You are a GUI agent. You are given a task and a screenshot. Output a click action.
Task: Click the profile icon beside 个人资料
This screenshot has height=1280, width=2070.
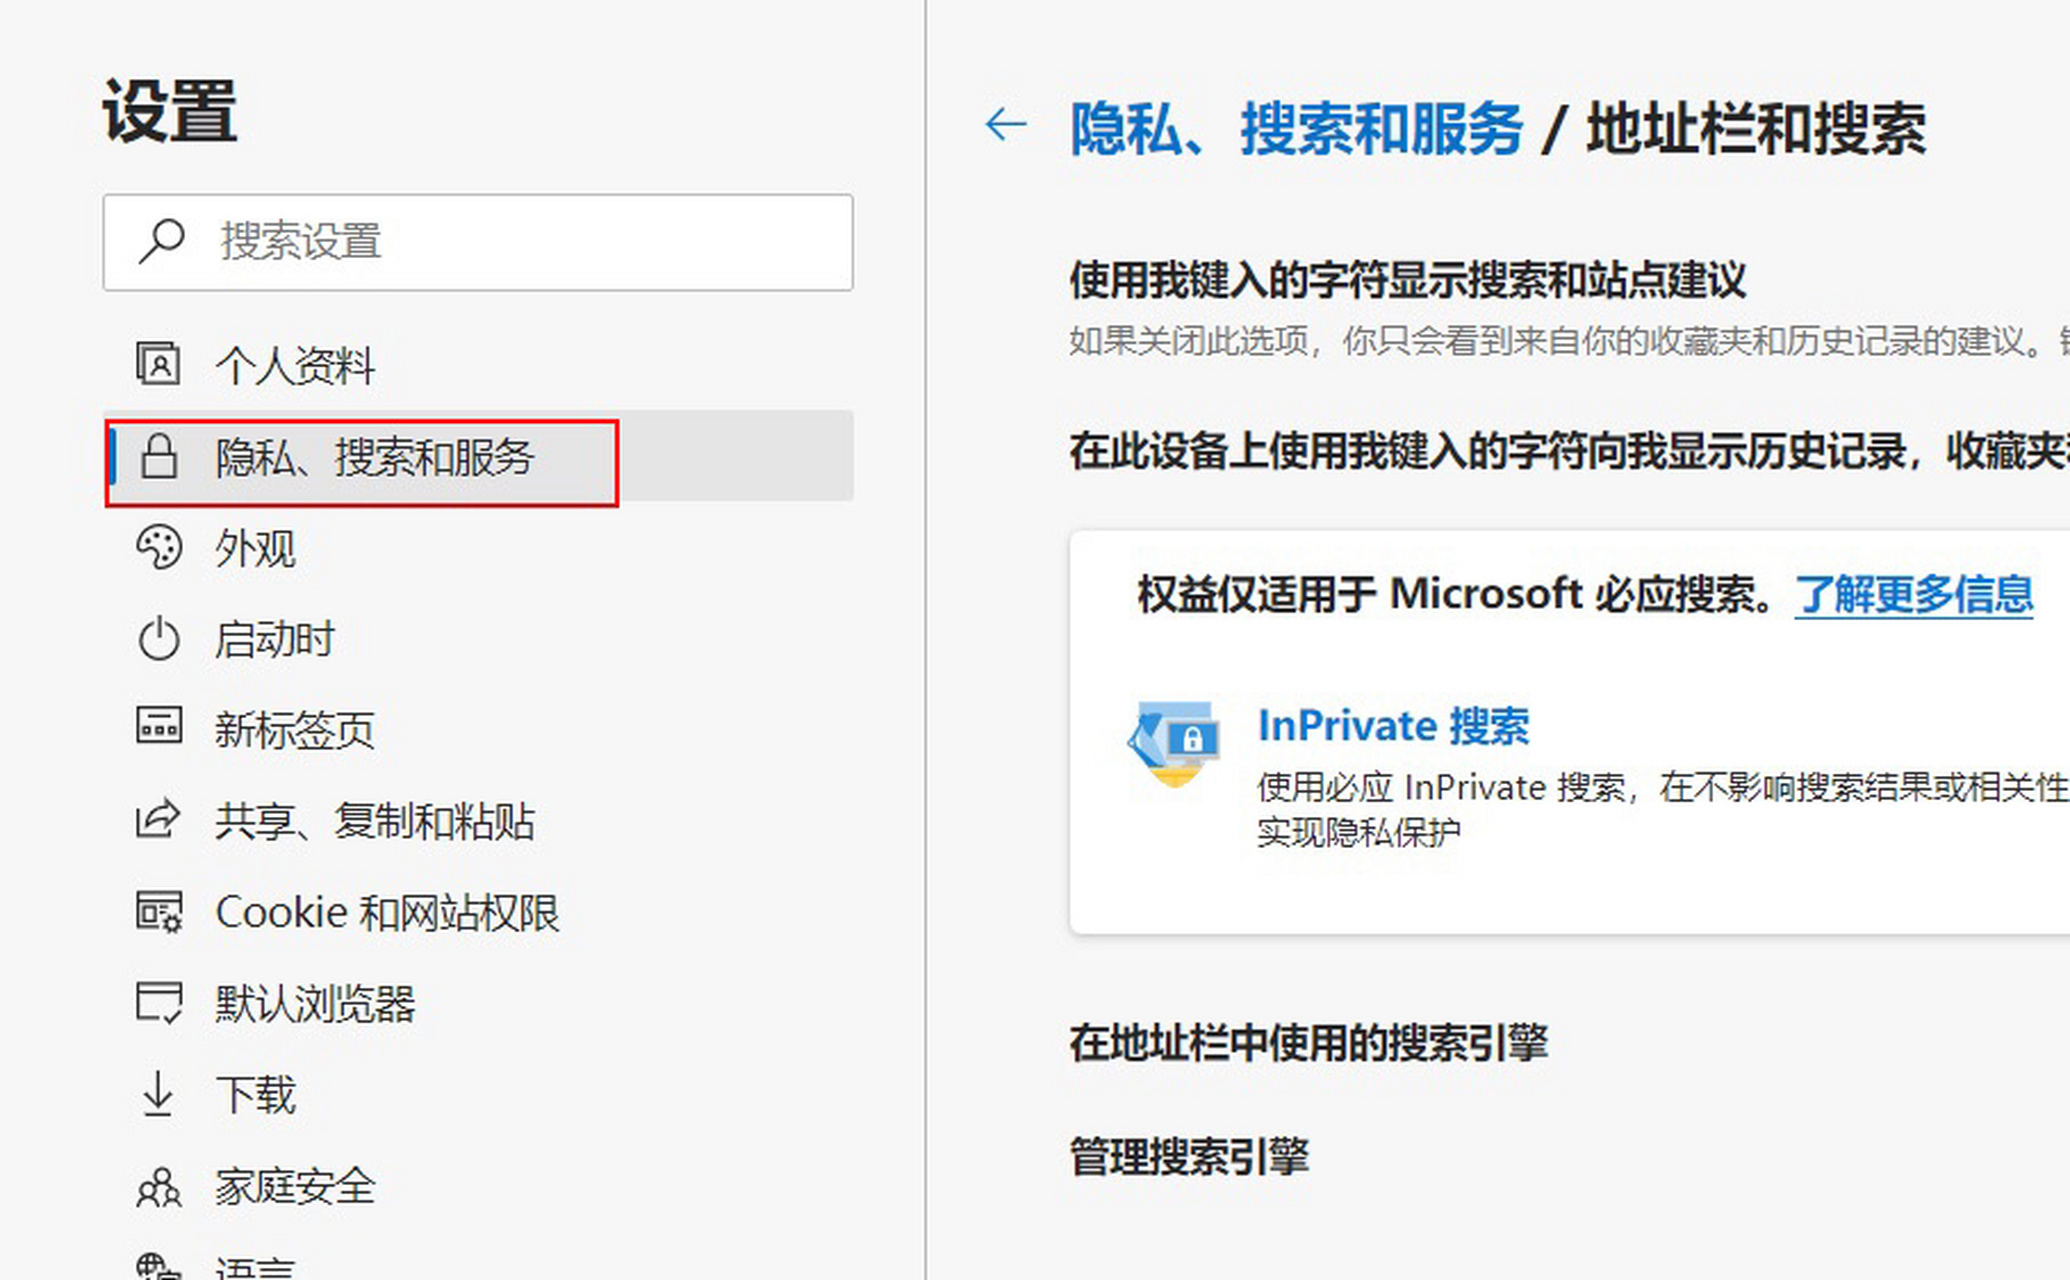pyautogui.click(x=158, y=364)
